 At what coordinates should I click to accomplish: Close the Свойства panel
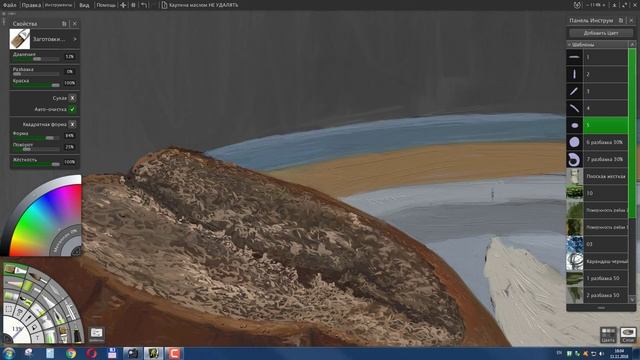coord(75,24)
